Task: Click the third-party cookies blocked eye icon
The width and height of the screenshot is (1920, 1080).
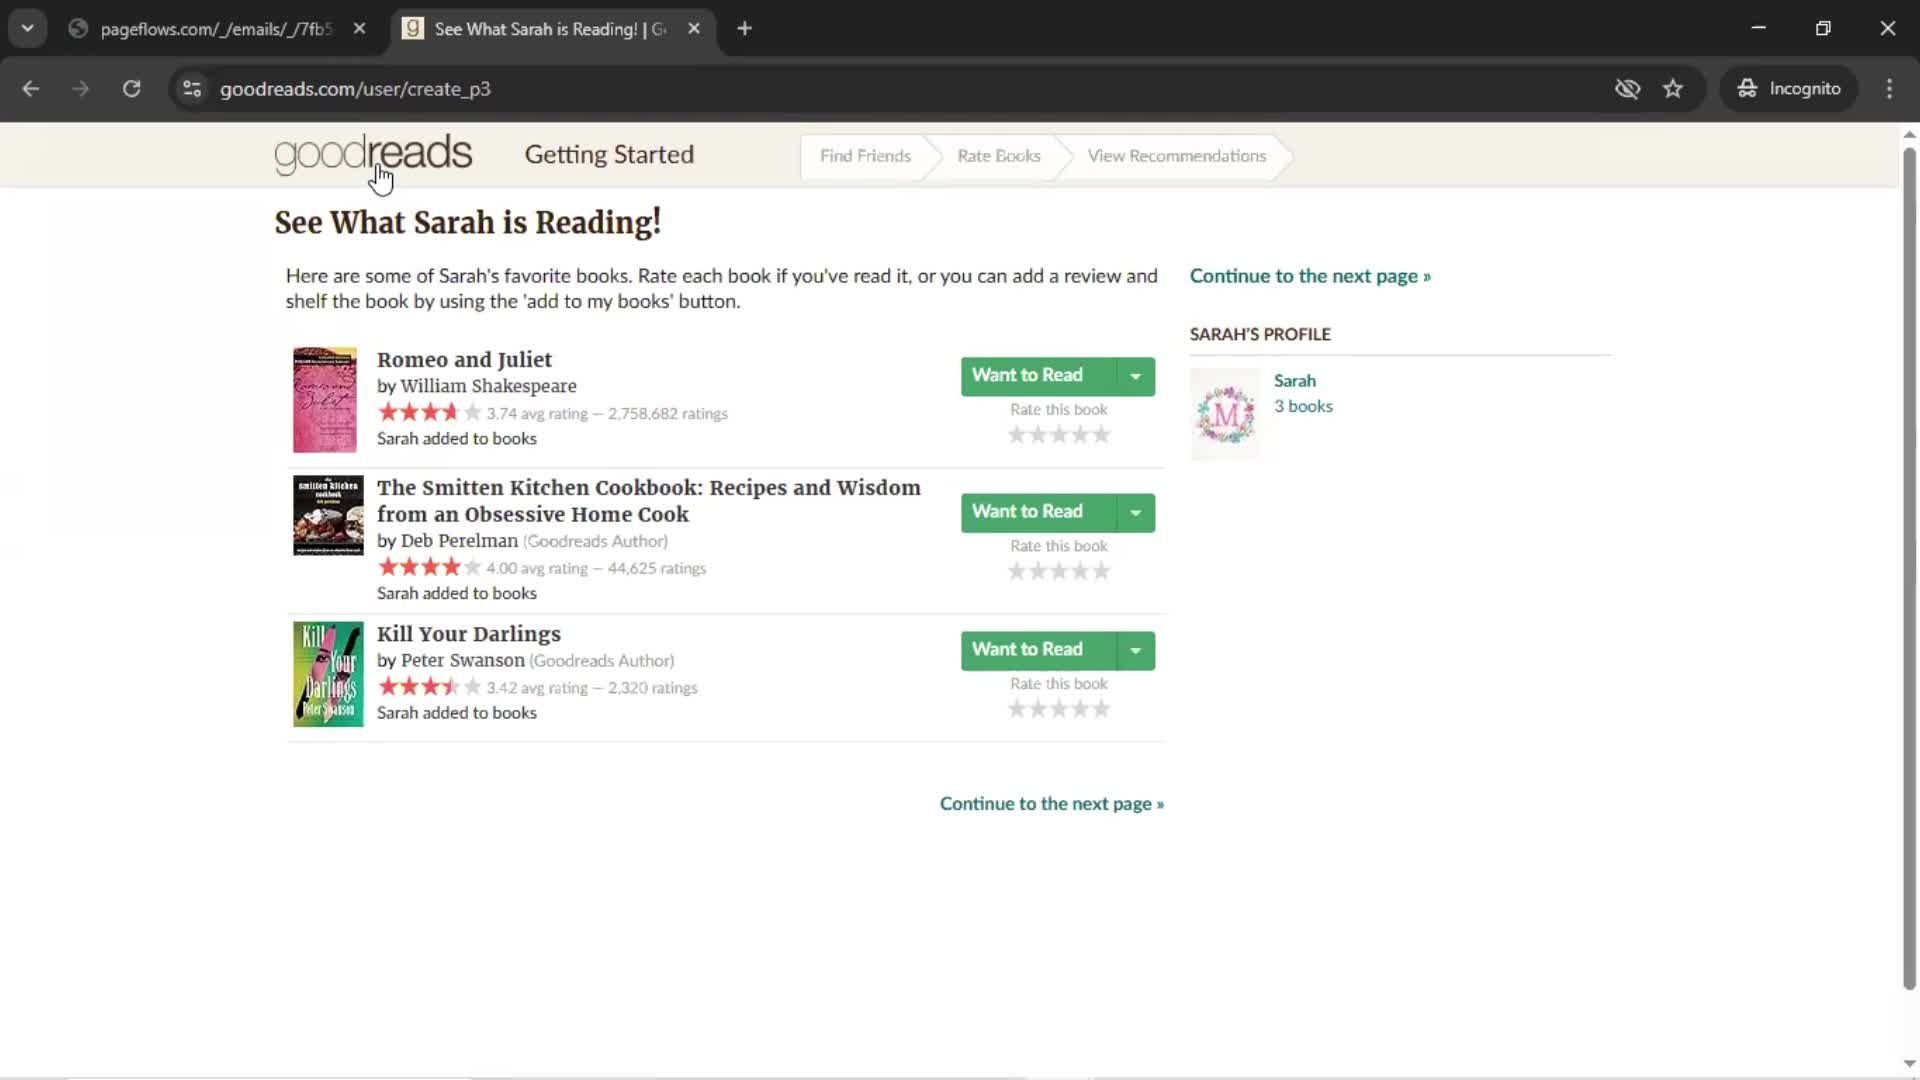Action: click(x=1627, y=88)
